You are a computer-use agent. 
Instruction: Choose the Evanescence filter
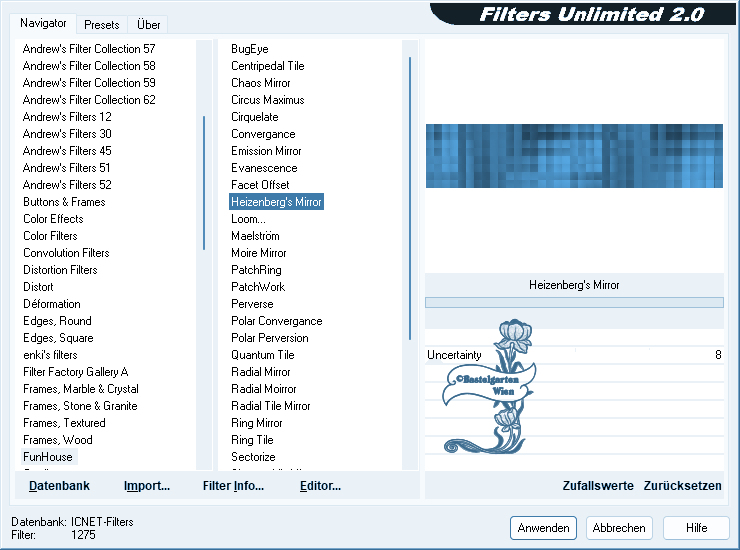coord(264,168)
